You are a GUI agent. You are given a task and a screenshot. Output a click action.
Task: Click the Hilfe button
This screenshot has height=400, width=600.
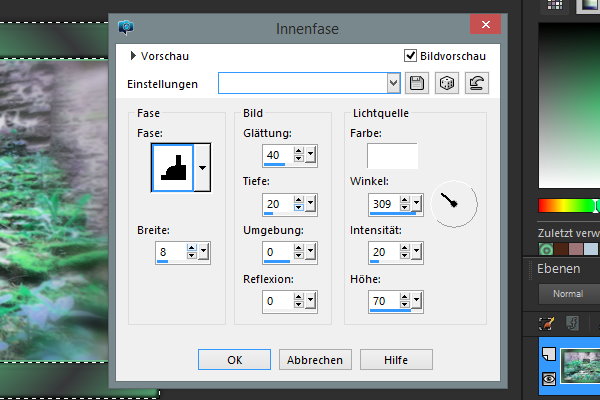(x=396, y=360)
